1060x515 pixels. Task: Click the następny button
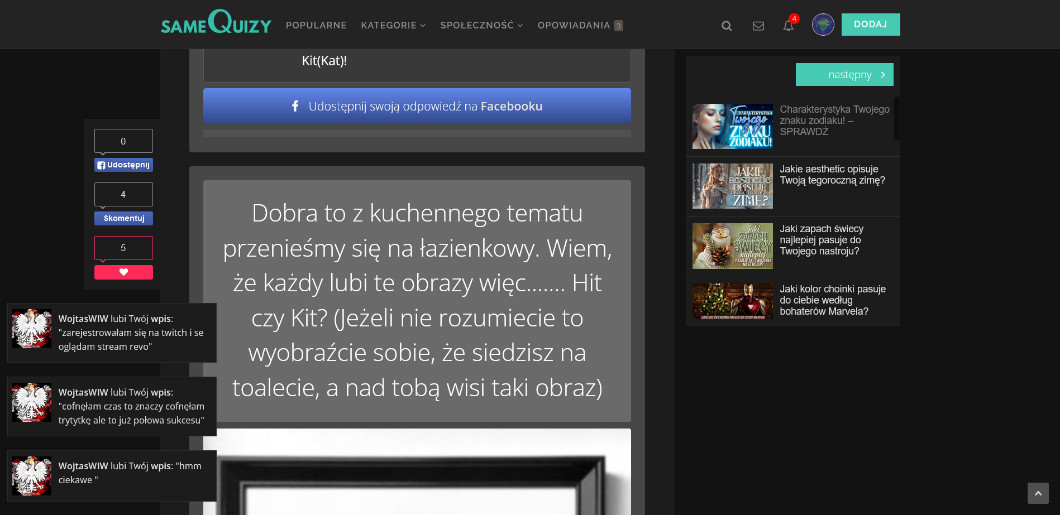[844, 75]
